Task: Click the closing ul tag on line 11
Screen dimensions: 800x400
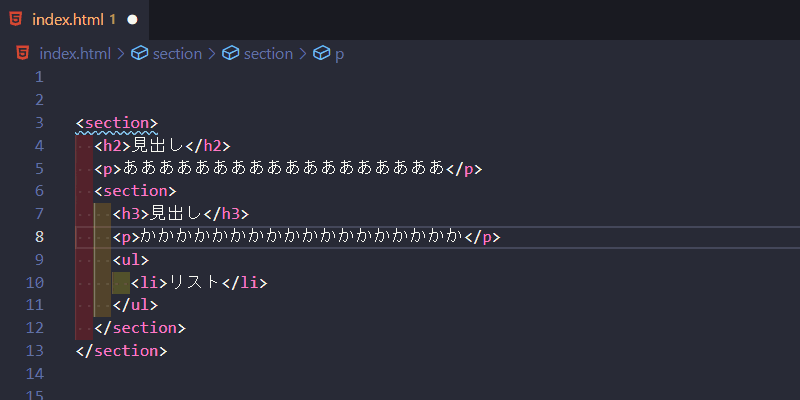Action: [135, 305]
